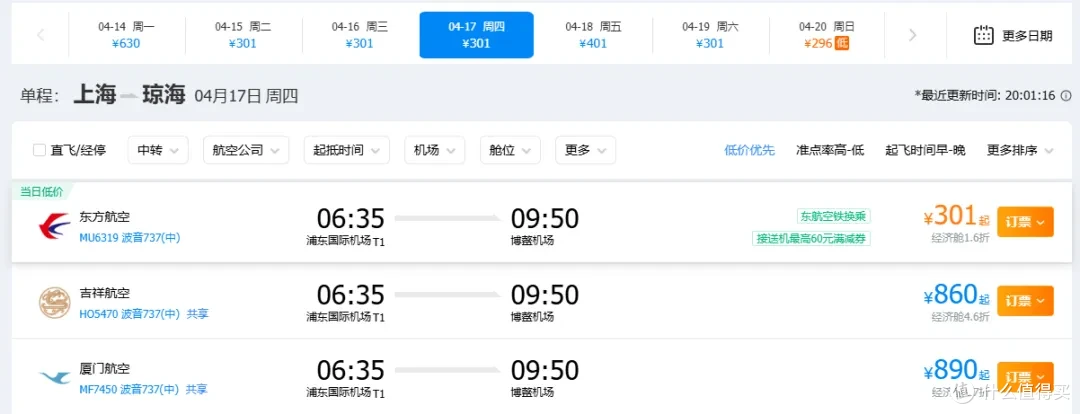Book the ¥301 China Eastern flight
The image size is (1080, 414).
pyautogui.click(x=1025, y=222)
